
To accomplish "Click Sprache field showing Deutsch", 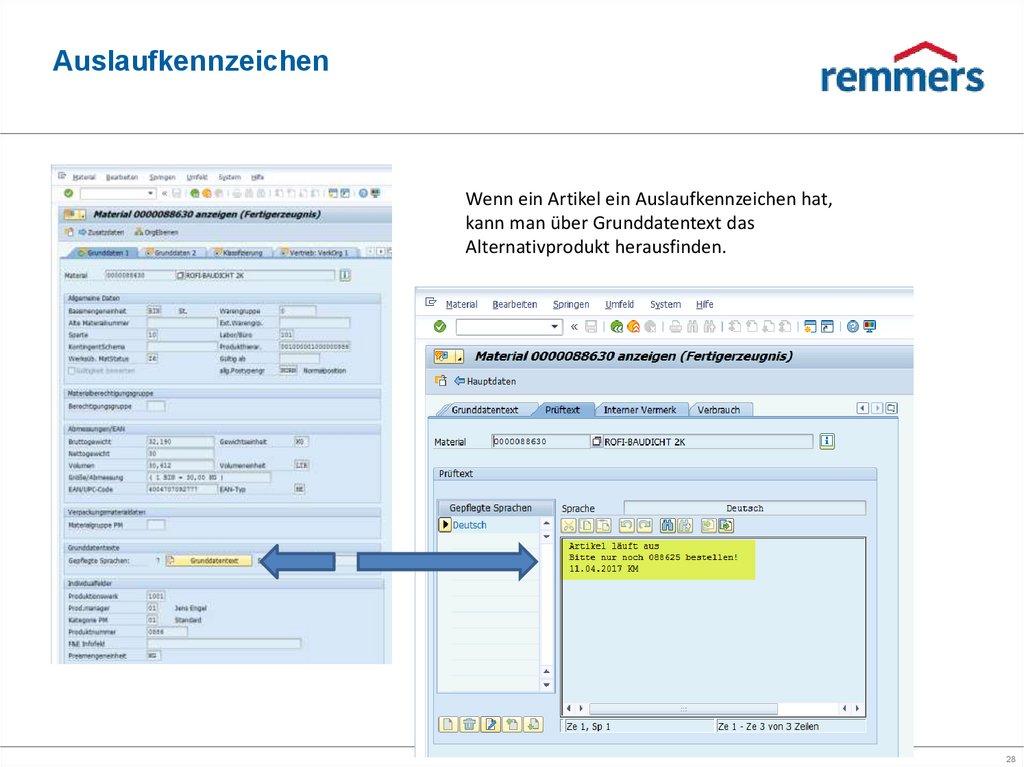I will coord(744,508).
